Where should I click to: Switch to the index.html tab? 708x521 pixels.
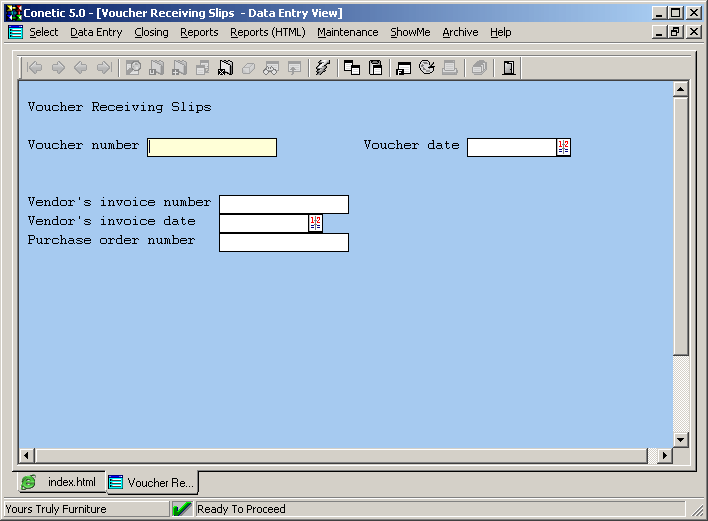(60, 482)
